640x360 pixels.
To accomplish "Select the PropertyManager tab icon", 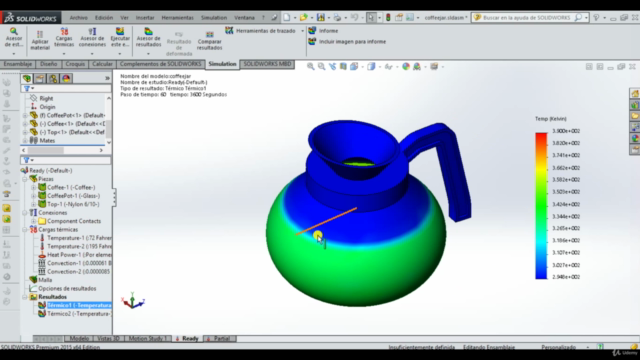I will (40, 78).
